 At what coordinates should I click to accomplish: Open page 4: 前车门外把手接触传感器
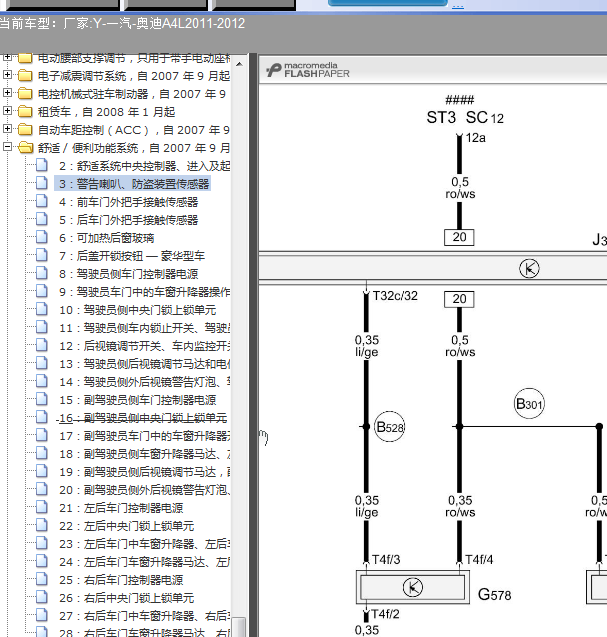128,202
